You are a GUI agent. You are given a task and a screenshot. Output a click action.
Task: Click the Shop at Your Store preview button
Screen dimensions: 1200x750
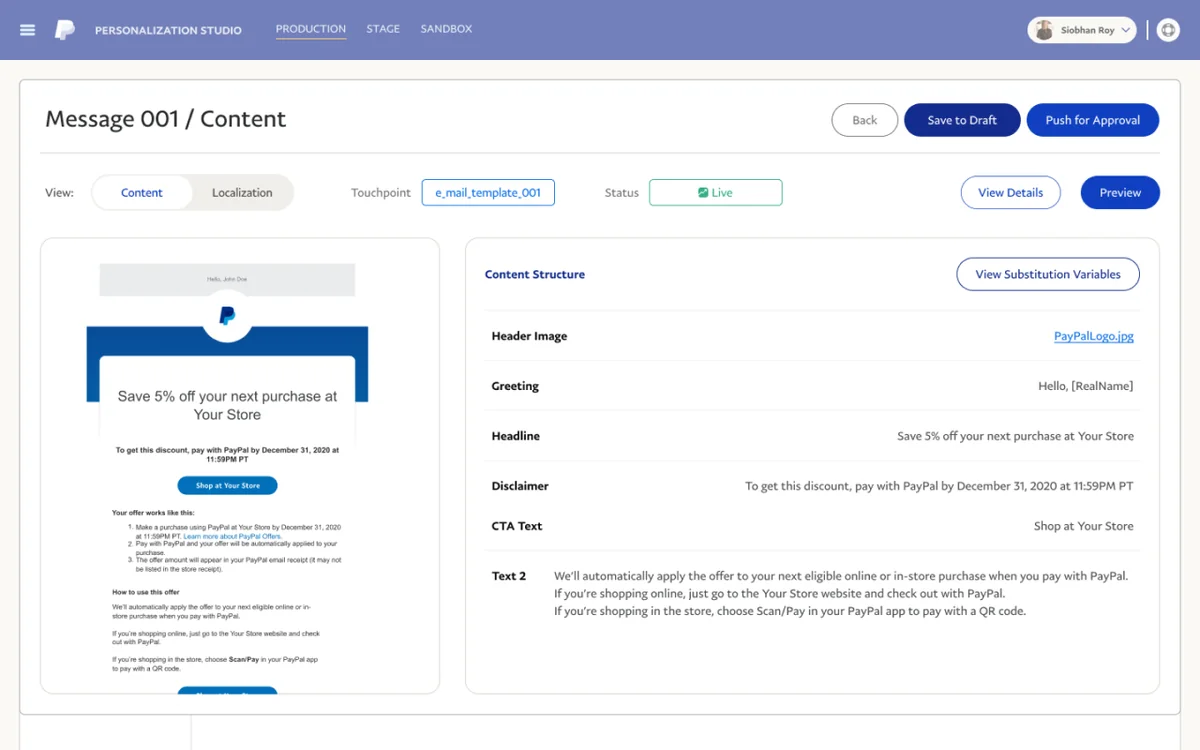pyautogui.click(x=228, y=486)
